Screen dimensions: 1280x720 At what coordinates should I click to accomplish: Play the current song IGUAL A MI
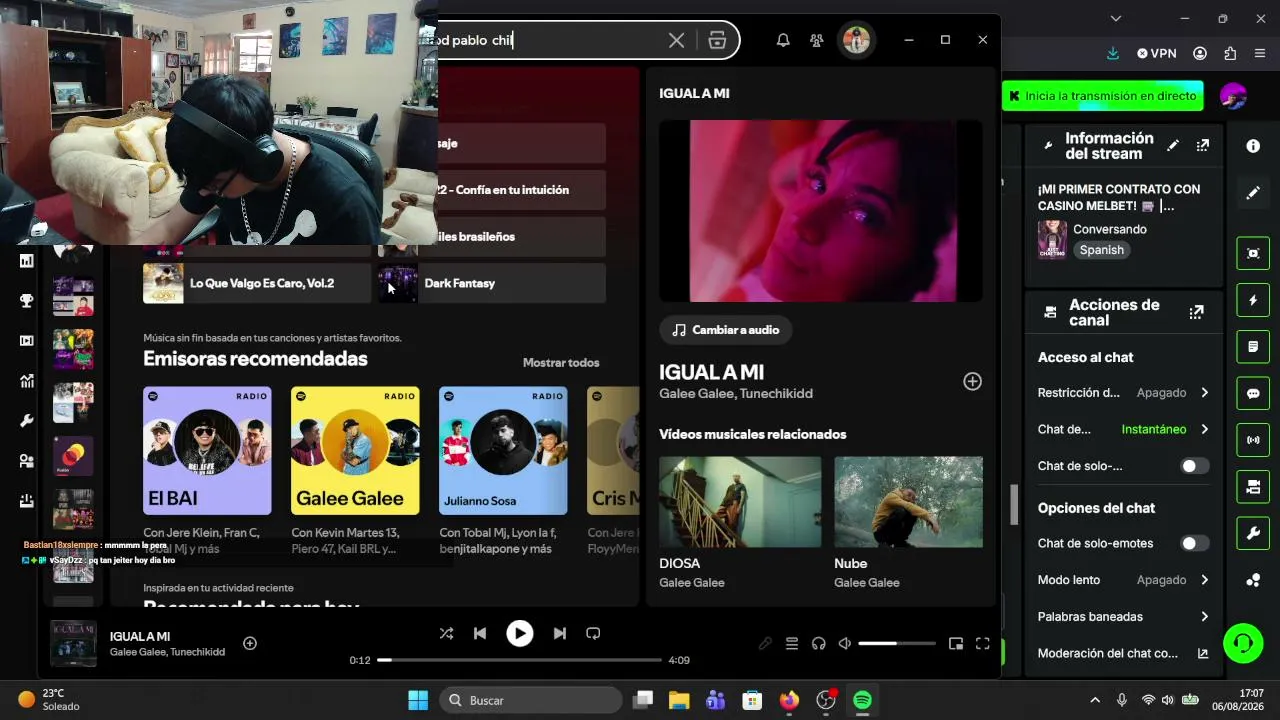520,633
